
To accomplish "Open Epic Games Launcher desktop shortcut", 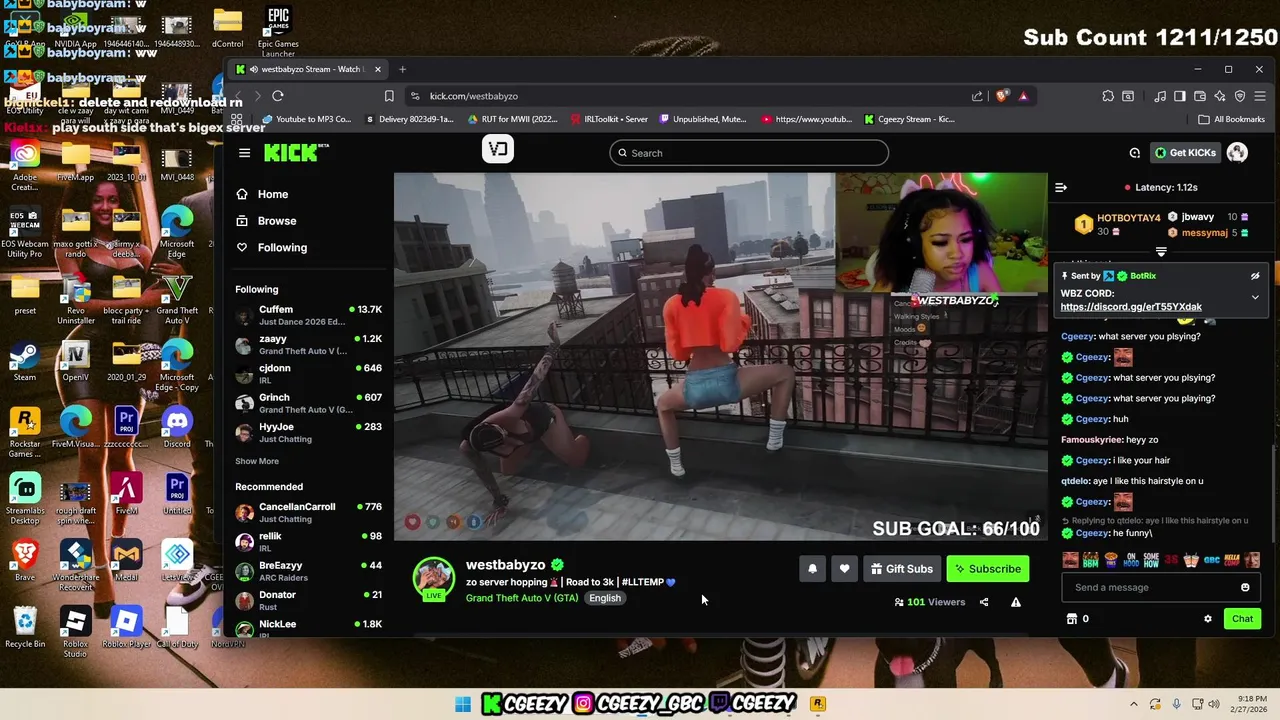I will [x=278, y=32].
